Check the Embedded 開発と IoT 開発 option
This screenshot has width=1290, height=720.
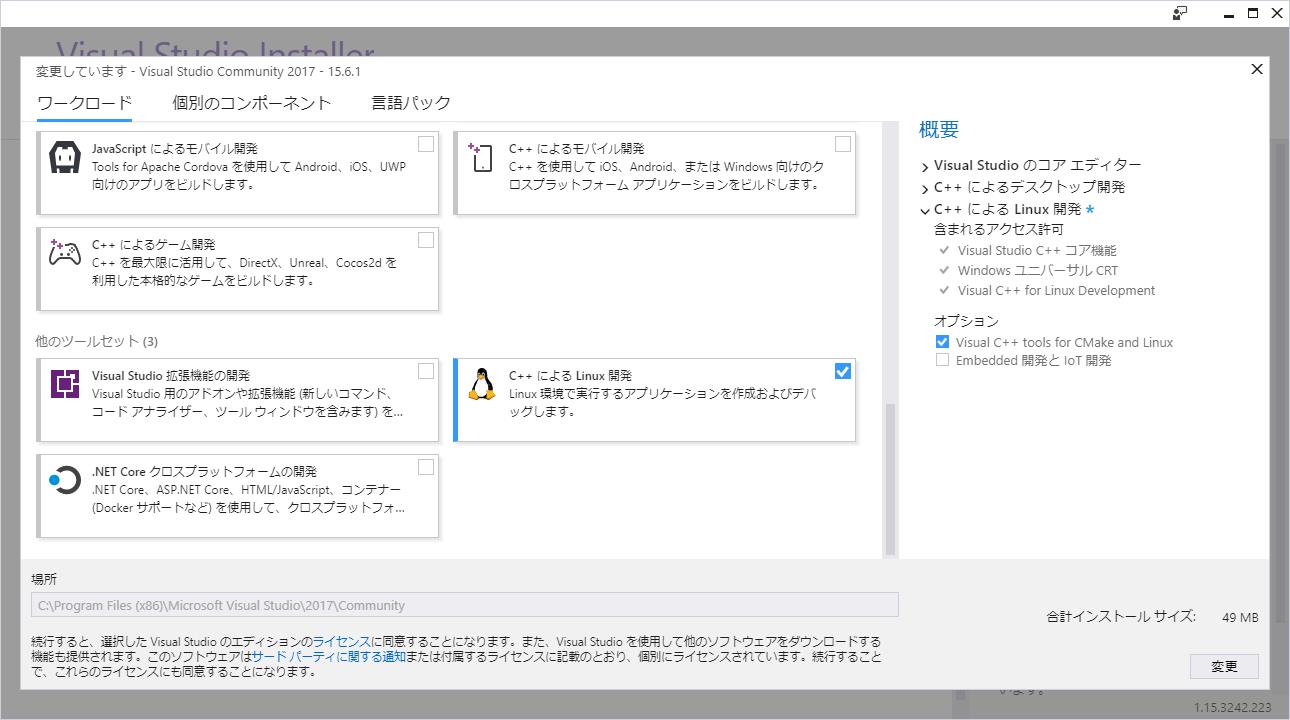pos(942,360)
